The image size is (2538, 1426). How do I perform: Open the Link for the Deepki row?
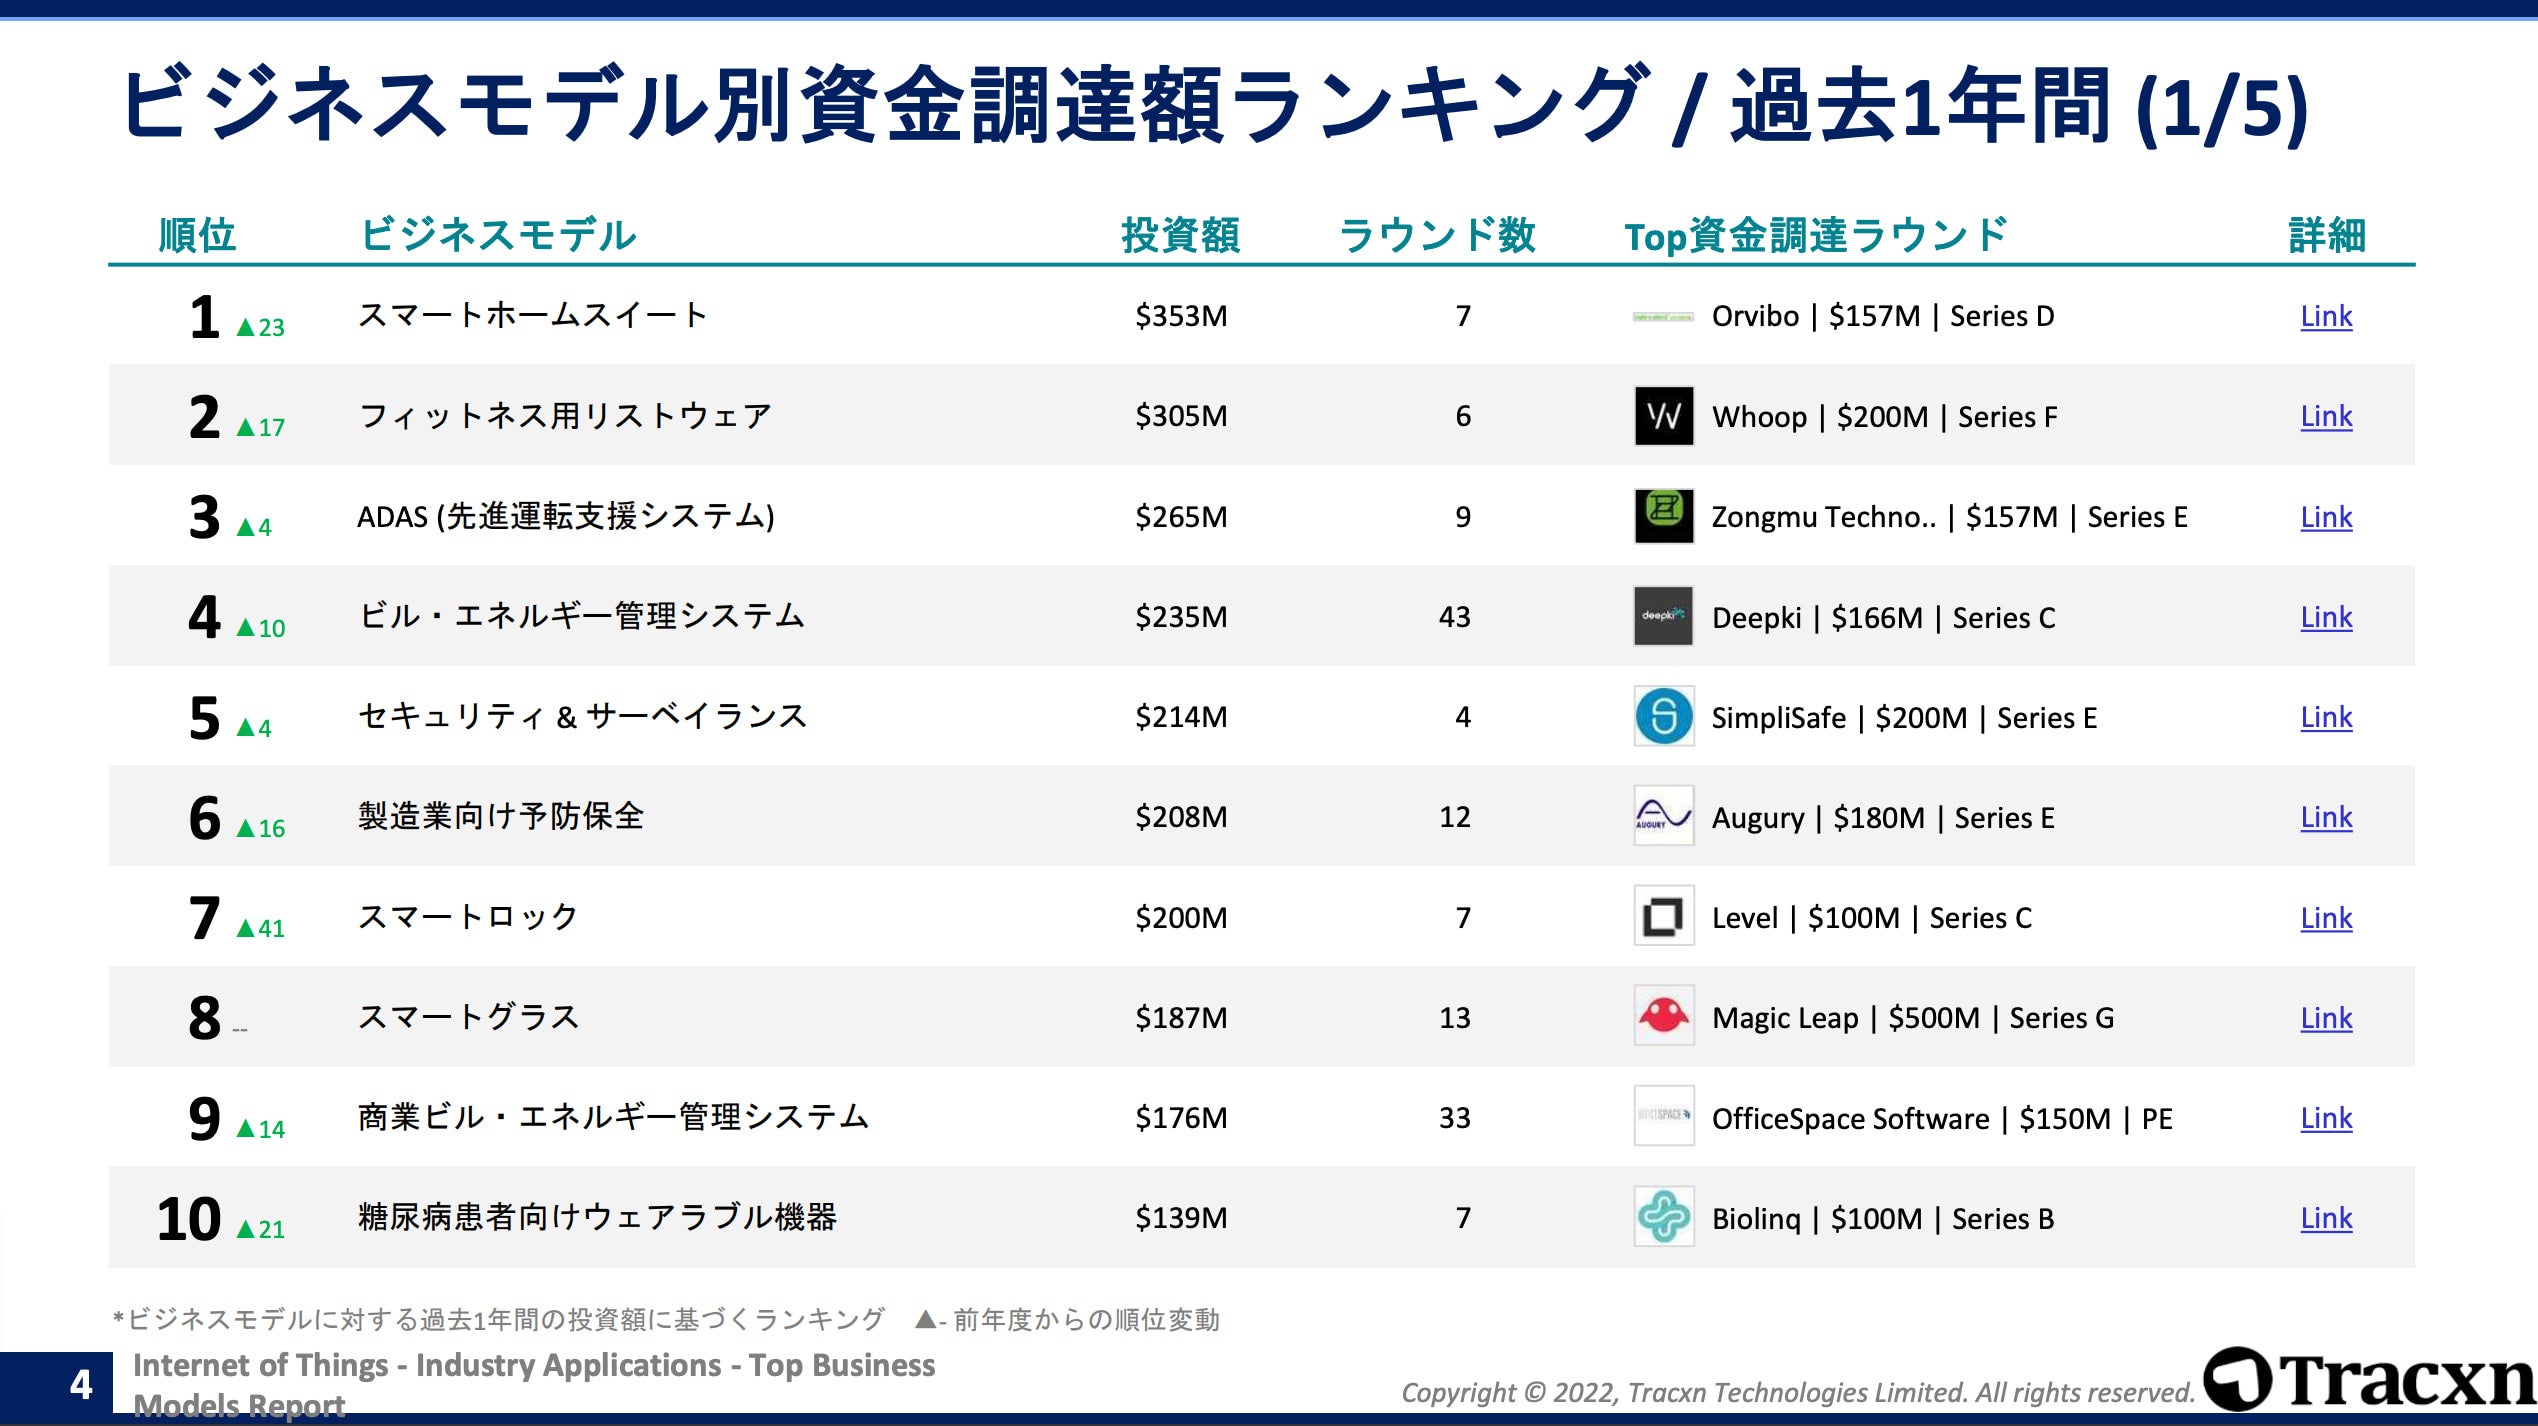pyautogui.click(x=2325, y=617)
